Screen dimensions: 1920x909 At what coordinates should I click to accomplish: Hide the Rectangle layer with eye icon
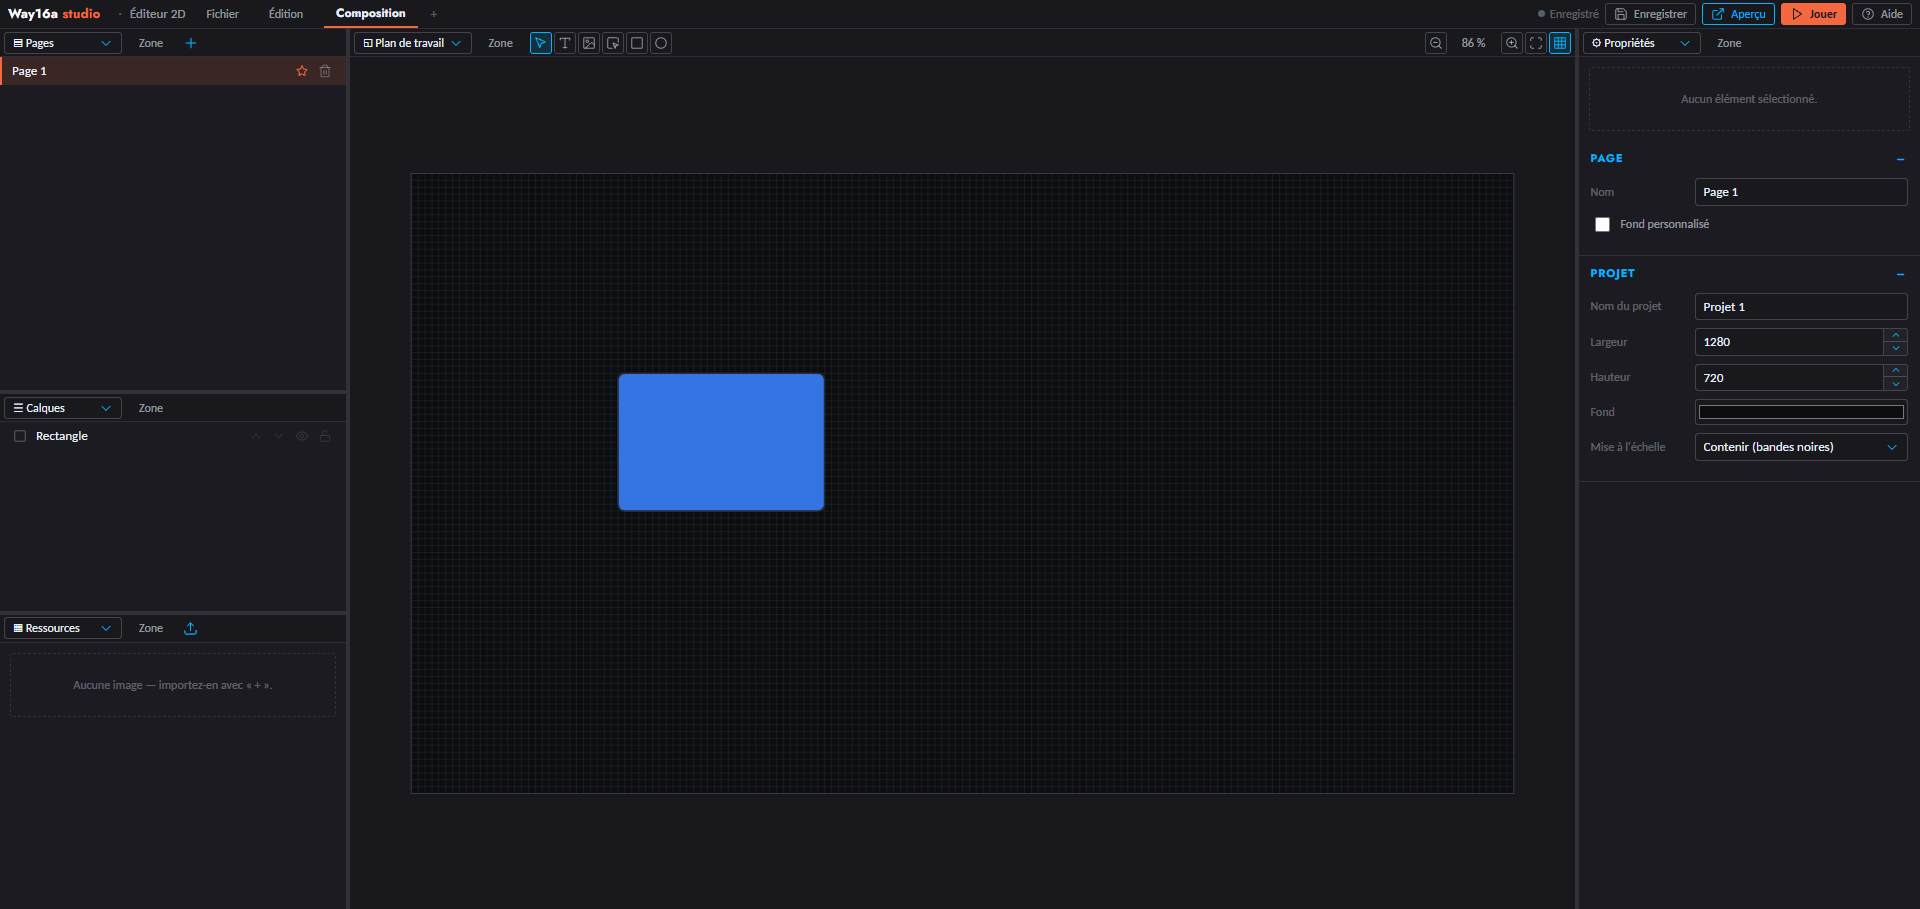pos(302,436)
